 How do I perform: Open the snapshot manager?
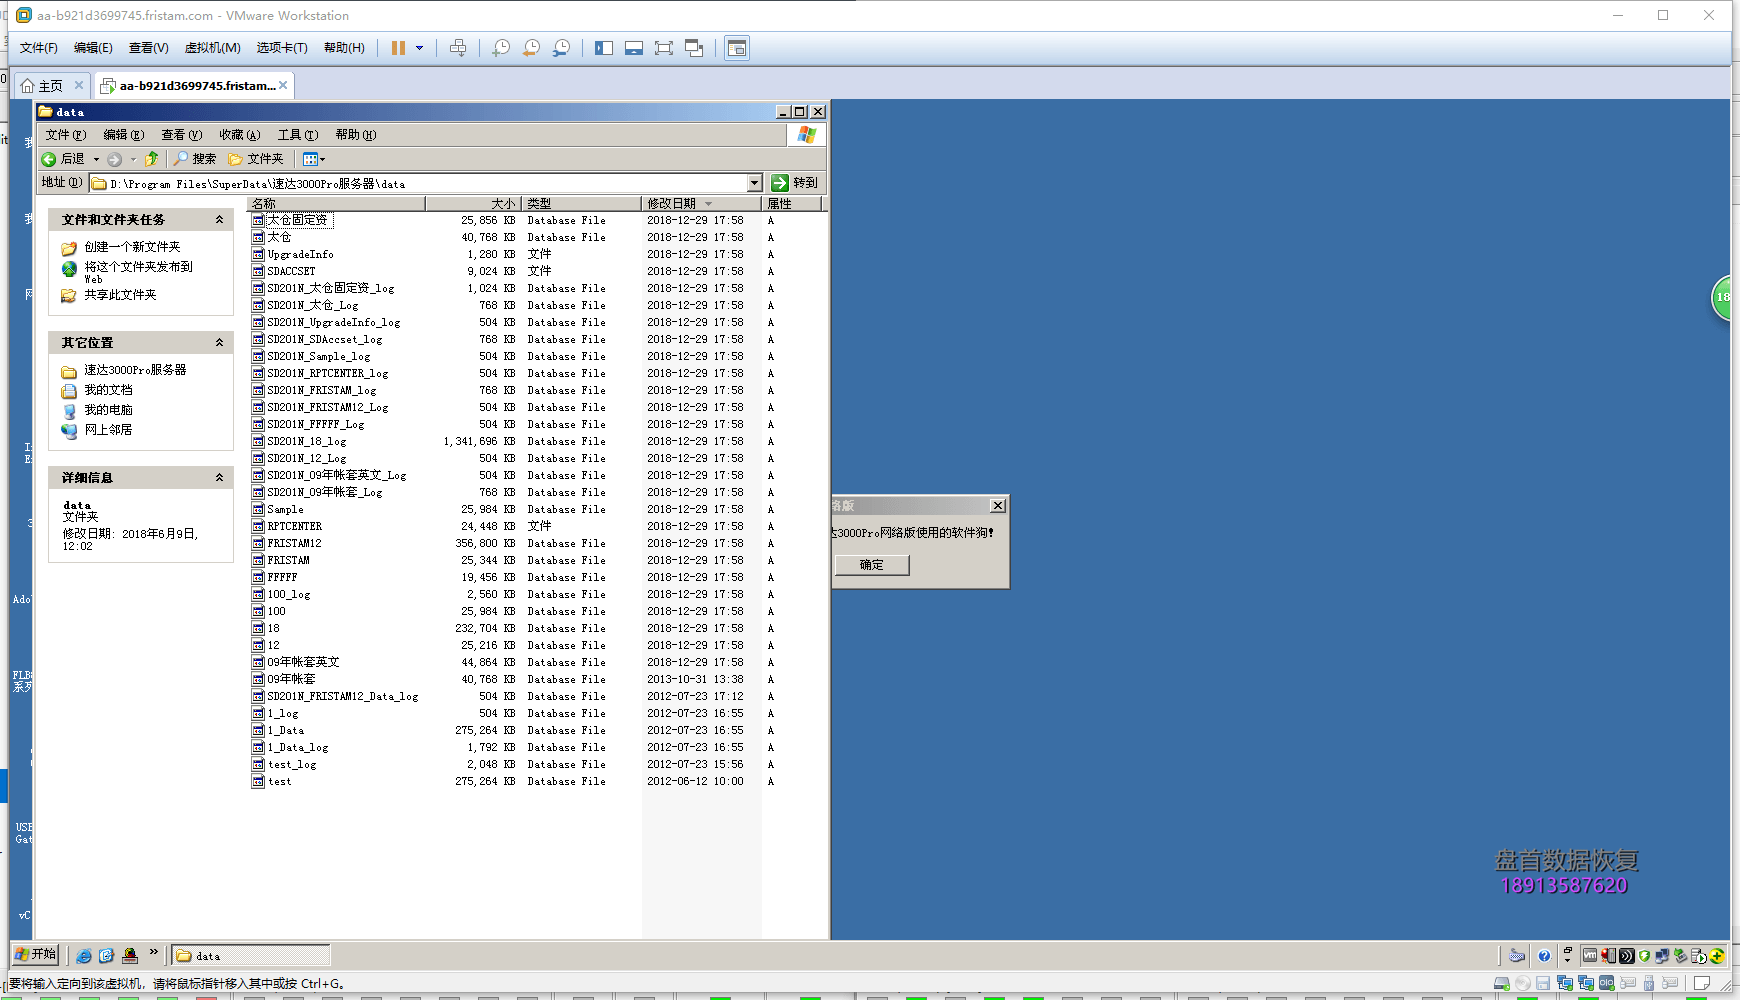[x=562, y=48]
